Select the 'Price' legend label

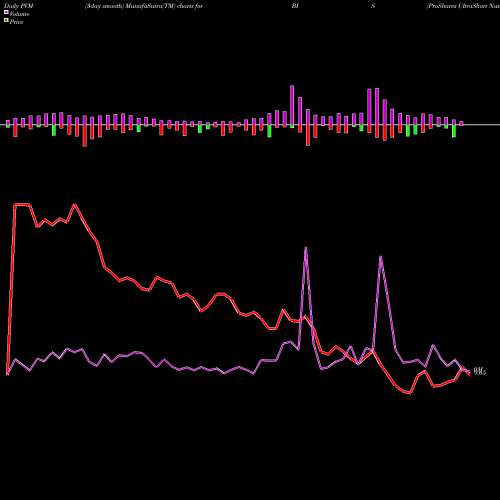pyautogui.click(x=16, y=22)
